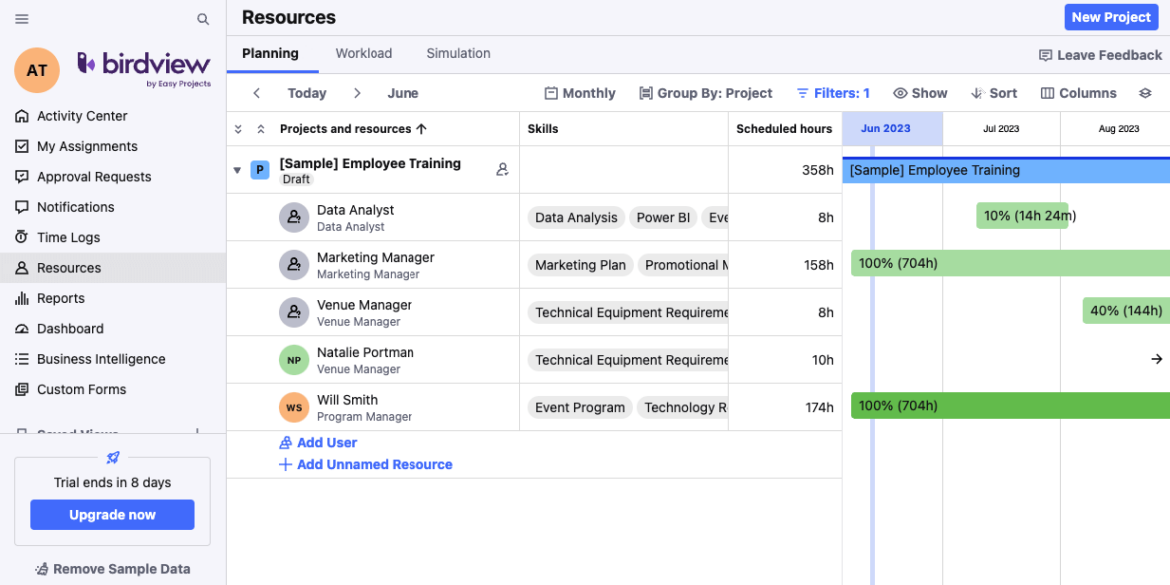Click the stacked layers icon beside Columns
The height and width of the screenshot is (585, 1170).
click(1146, 92)
